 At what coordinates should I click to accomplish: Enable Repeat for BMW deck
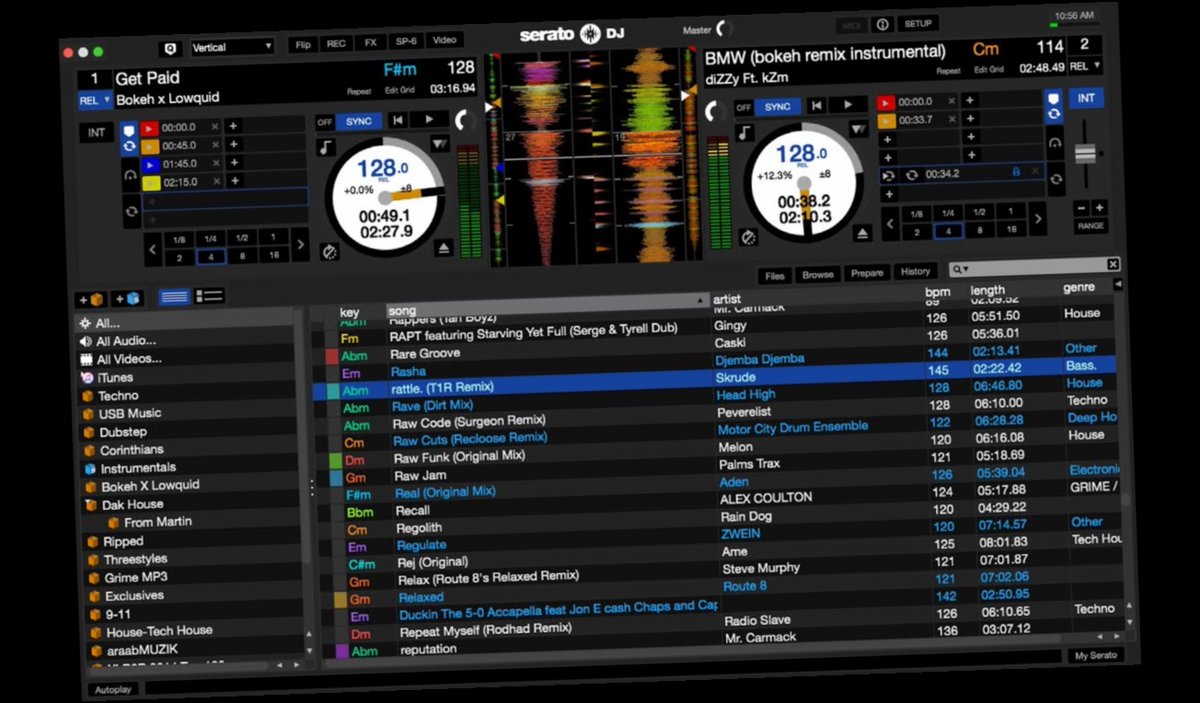pos(949,71)
